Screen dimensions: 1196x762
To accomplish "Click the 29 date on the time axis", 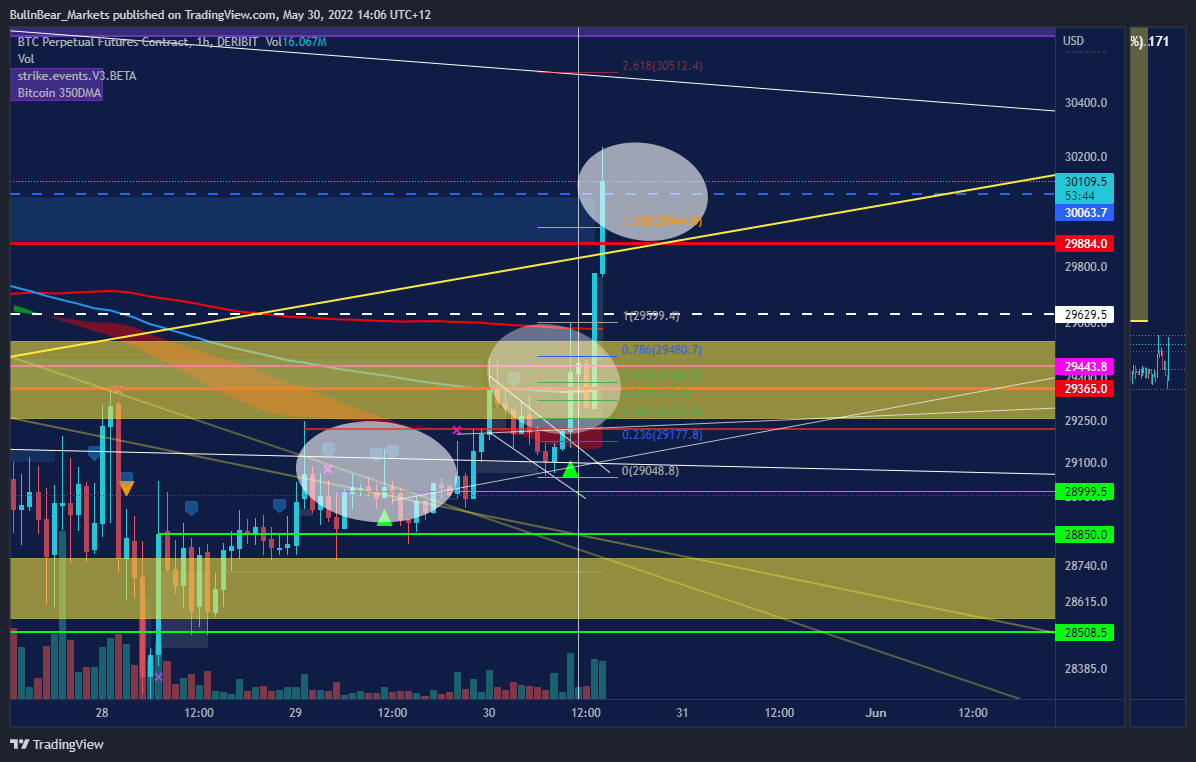I will 295,713.
